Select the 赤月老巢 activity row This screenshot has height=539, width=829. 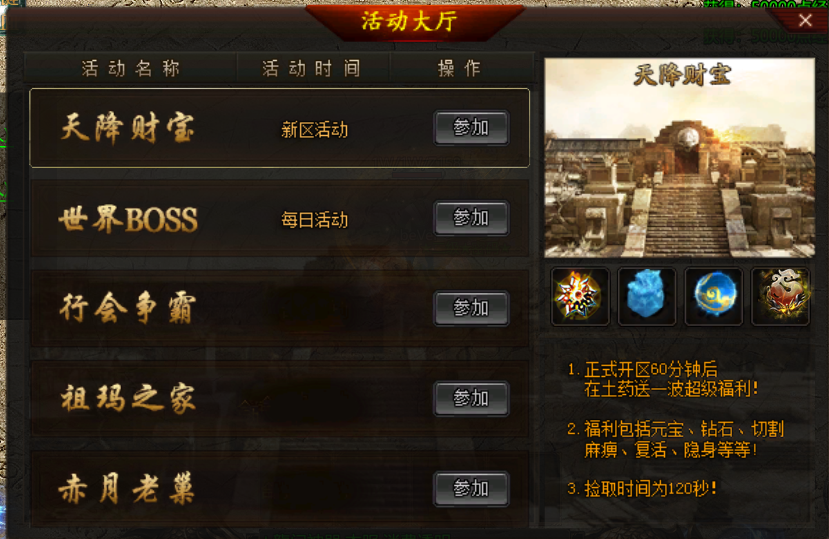coord(280,488)
